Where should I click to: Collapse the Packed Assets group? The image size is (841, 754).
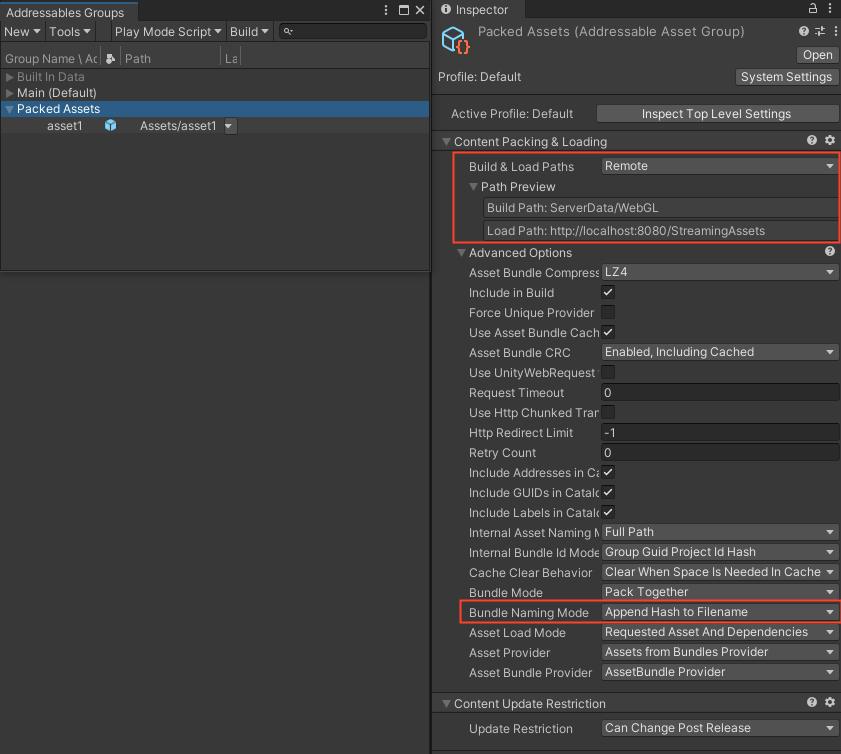[10, 108]
